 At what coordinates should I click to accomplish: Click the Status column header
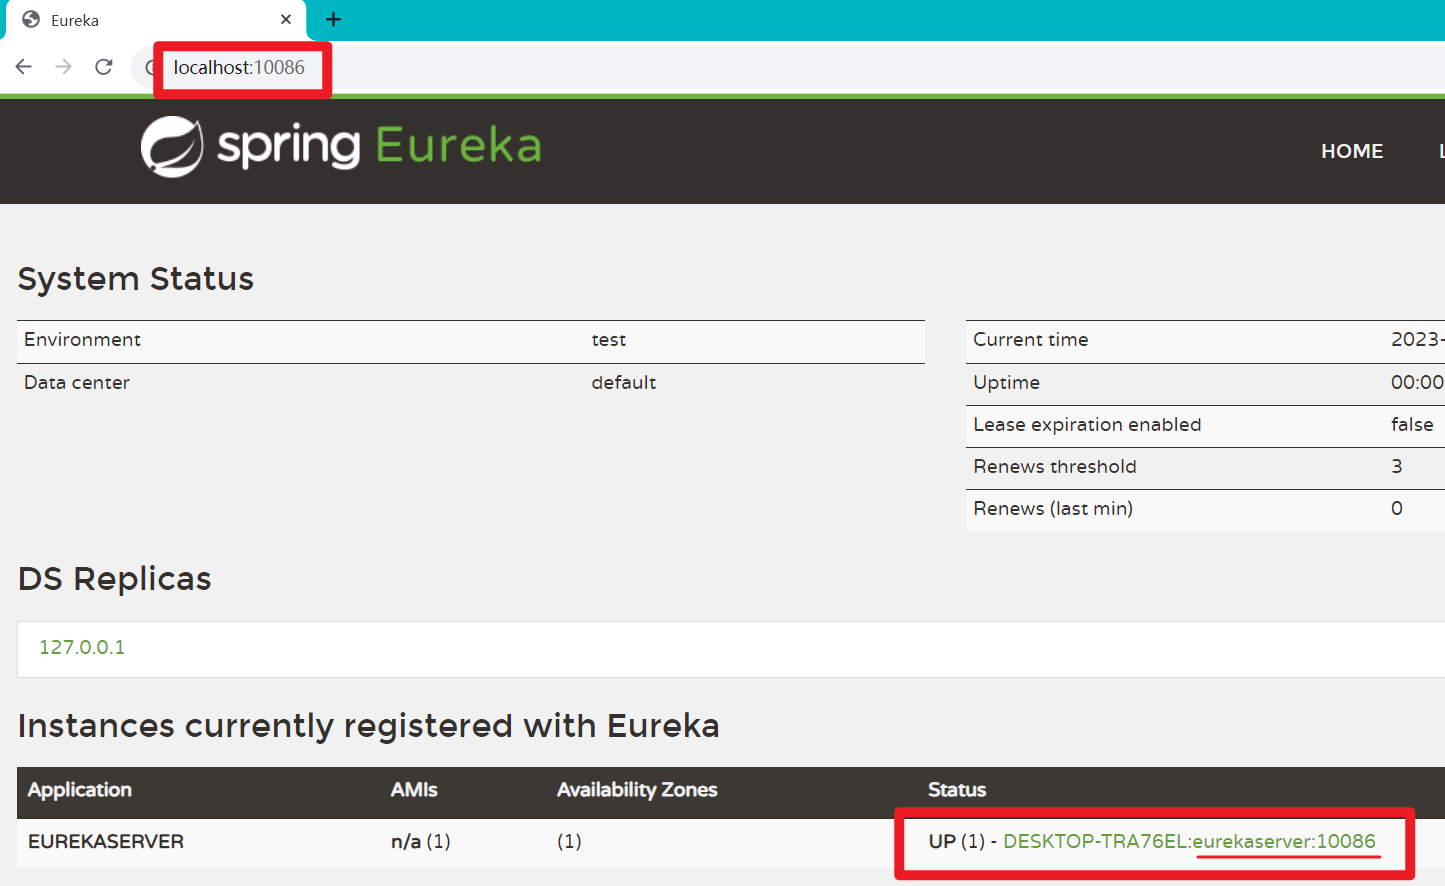coord(956,790)
